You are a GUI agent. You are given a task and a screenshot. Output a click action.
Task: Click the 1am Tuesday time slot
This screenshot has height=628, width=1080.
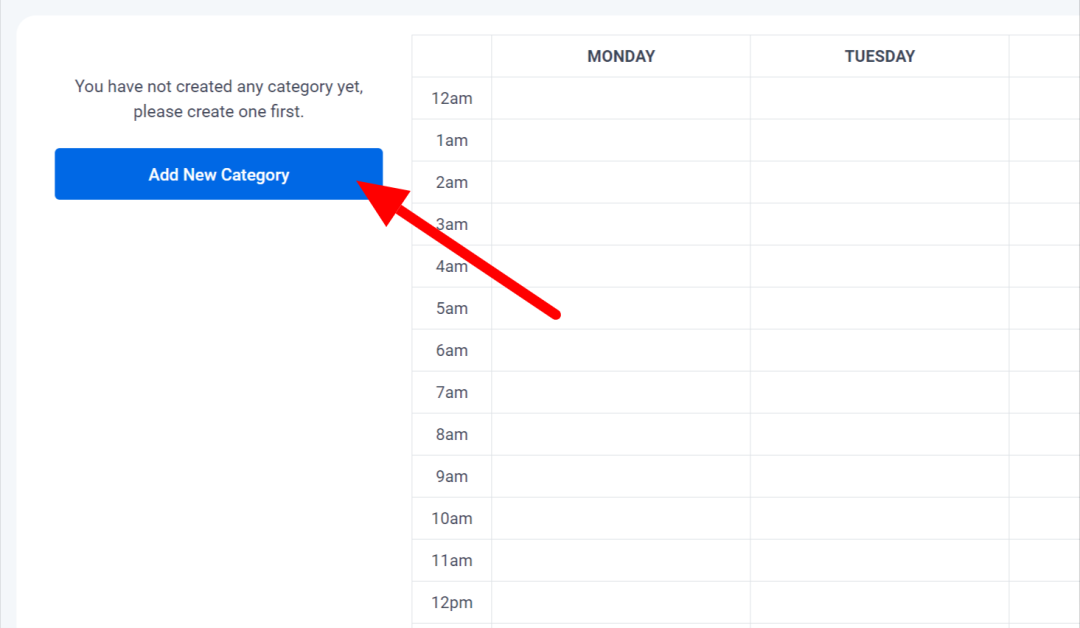click(x=879, y=140)
